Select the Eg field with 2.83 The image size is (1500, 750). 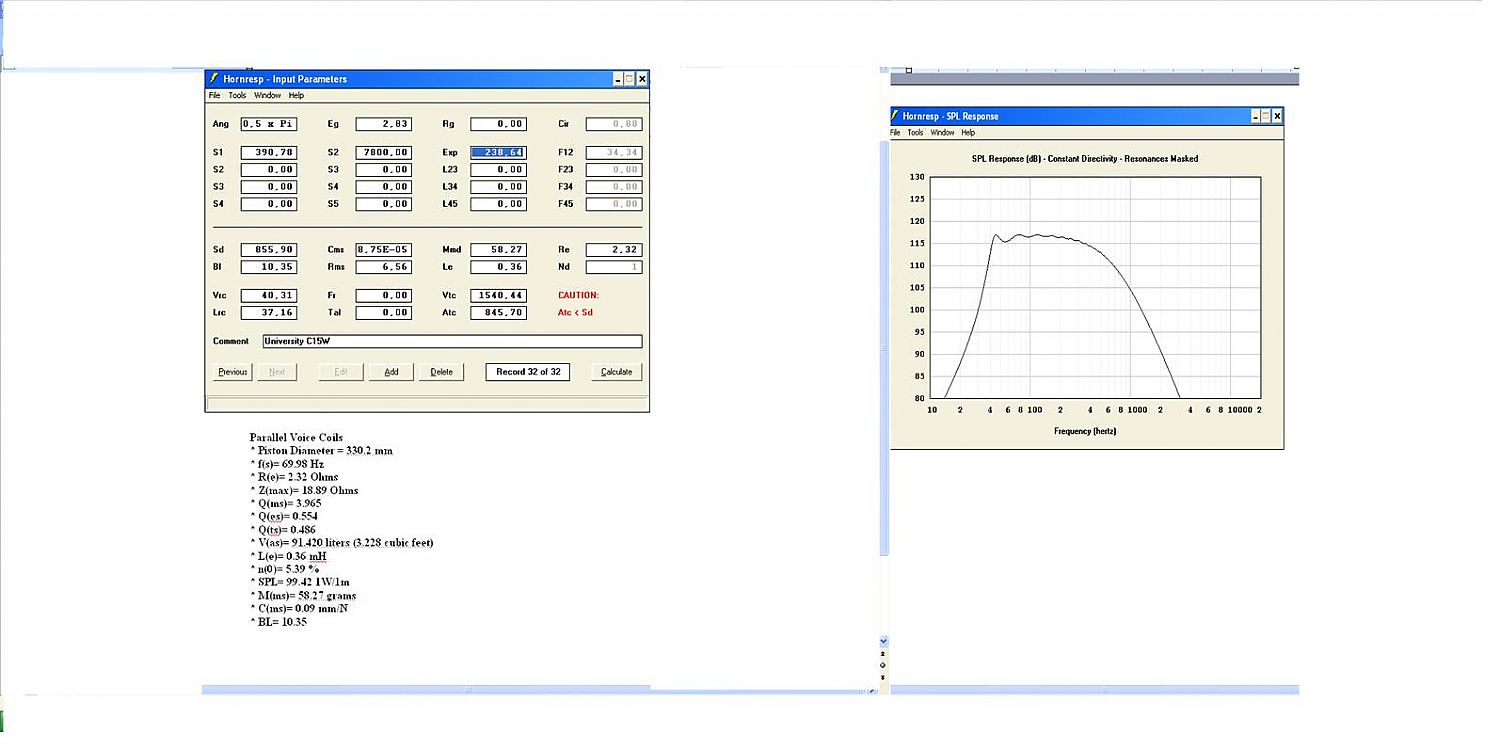(384, 125)
